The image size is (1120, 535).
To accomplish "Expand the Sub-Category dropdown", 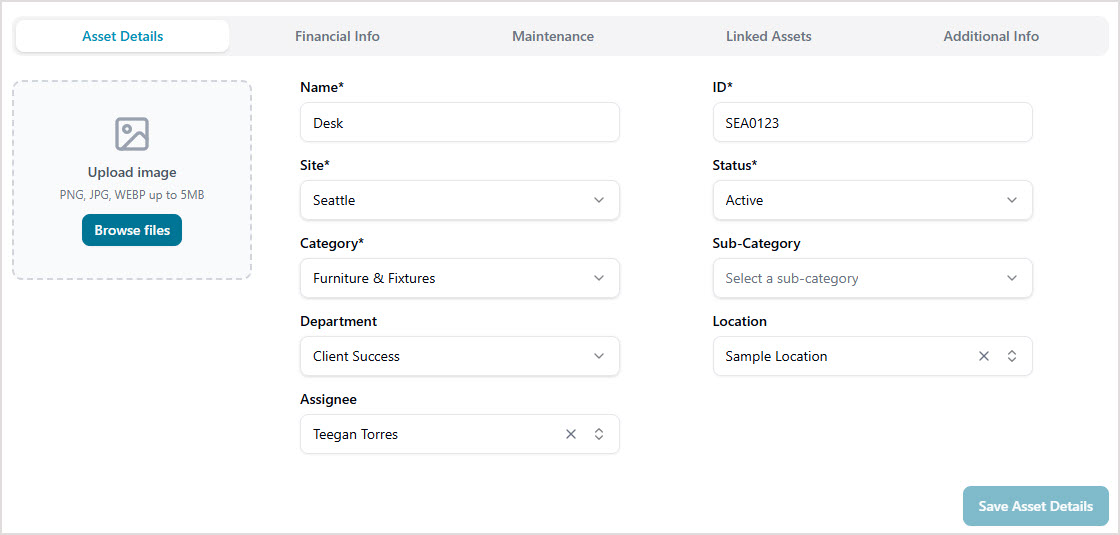I will (872, 278).
